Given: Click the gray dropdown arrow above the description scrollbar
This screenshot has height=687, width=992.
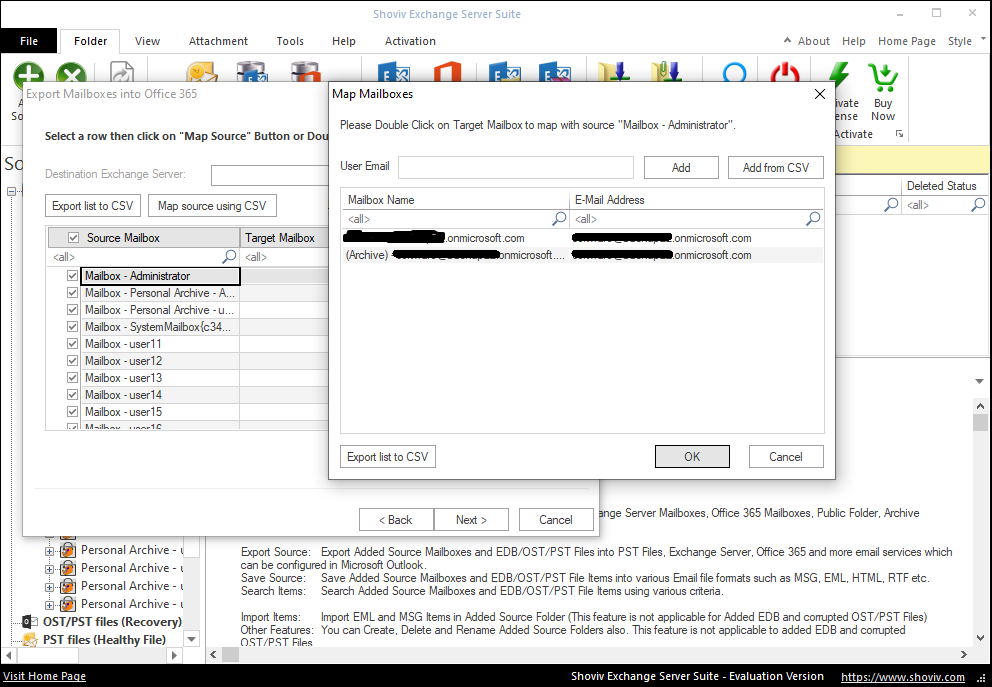Looking at the screenshot, I should tap(979, 381).
